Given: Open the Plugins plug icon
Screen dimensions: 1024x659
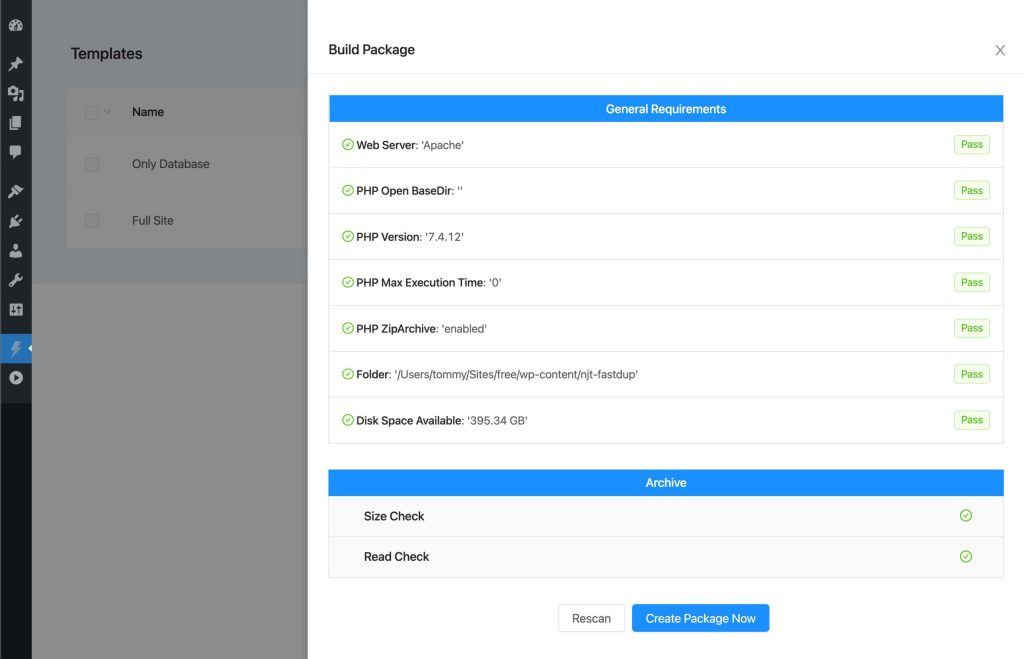Looking at the screenshot, I should (x=15, y=221).
